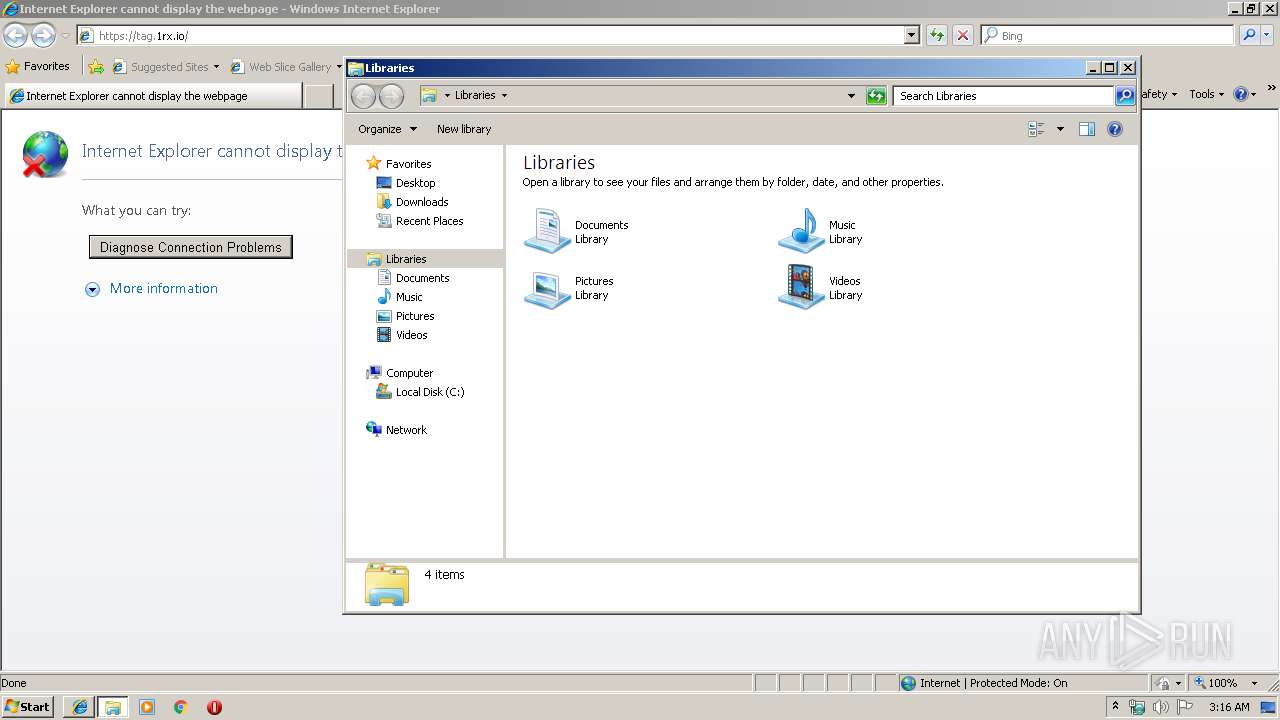Screen dimensions: 1280x720
Task: Select Videos under Libraries in sidebar
Action: point(411,335)
